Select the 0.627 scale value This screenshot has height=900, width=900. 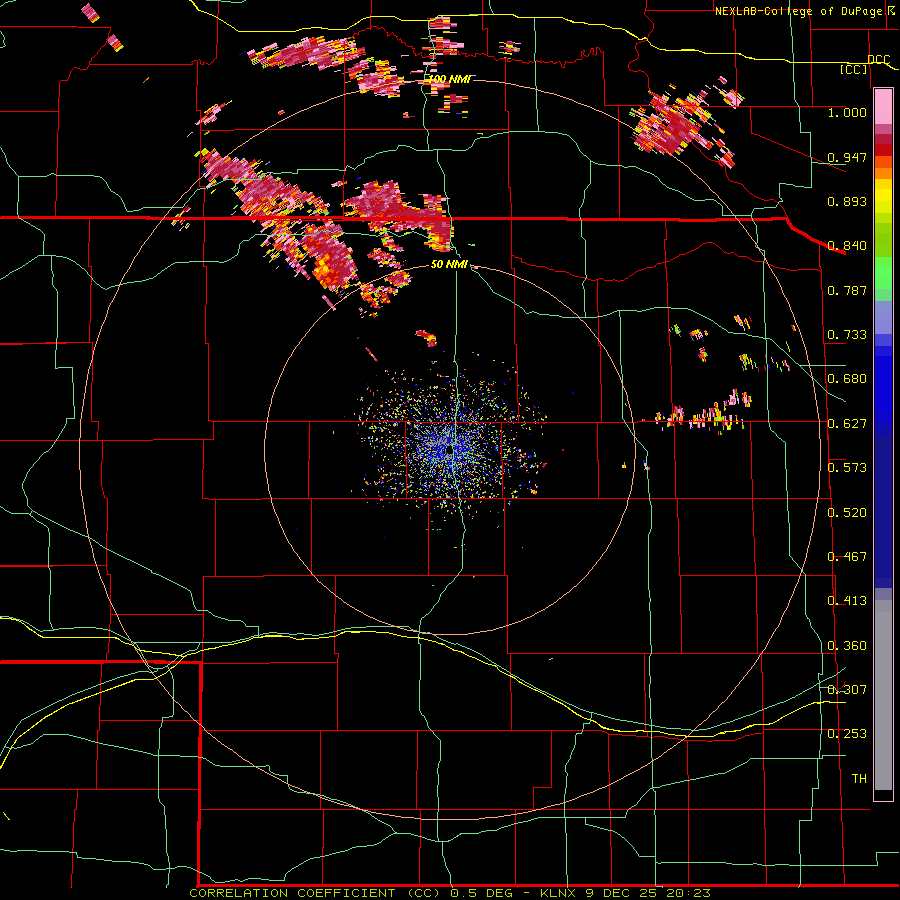click(847, 423)
